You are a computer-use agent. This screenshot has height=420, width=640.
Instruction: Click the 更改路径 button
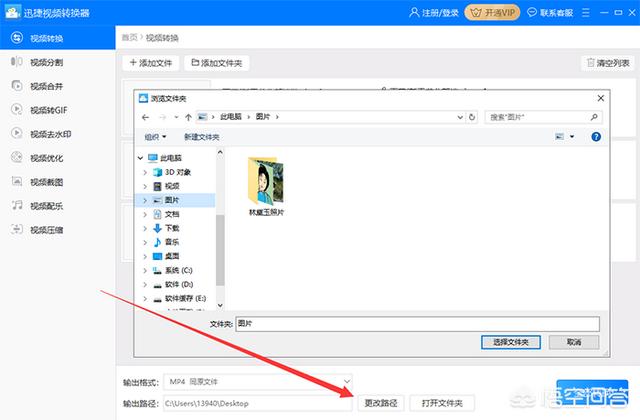point(380,403)
